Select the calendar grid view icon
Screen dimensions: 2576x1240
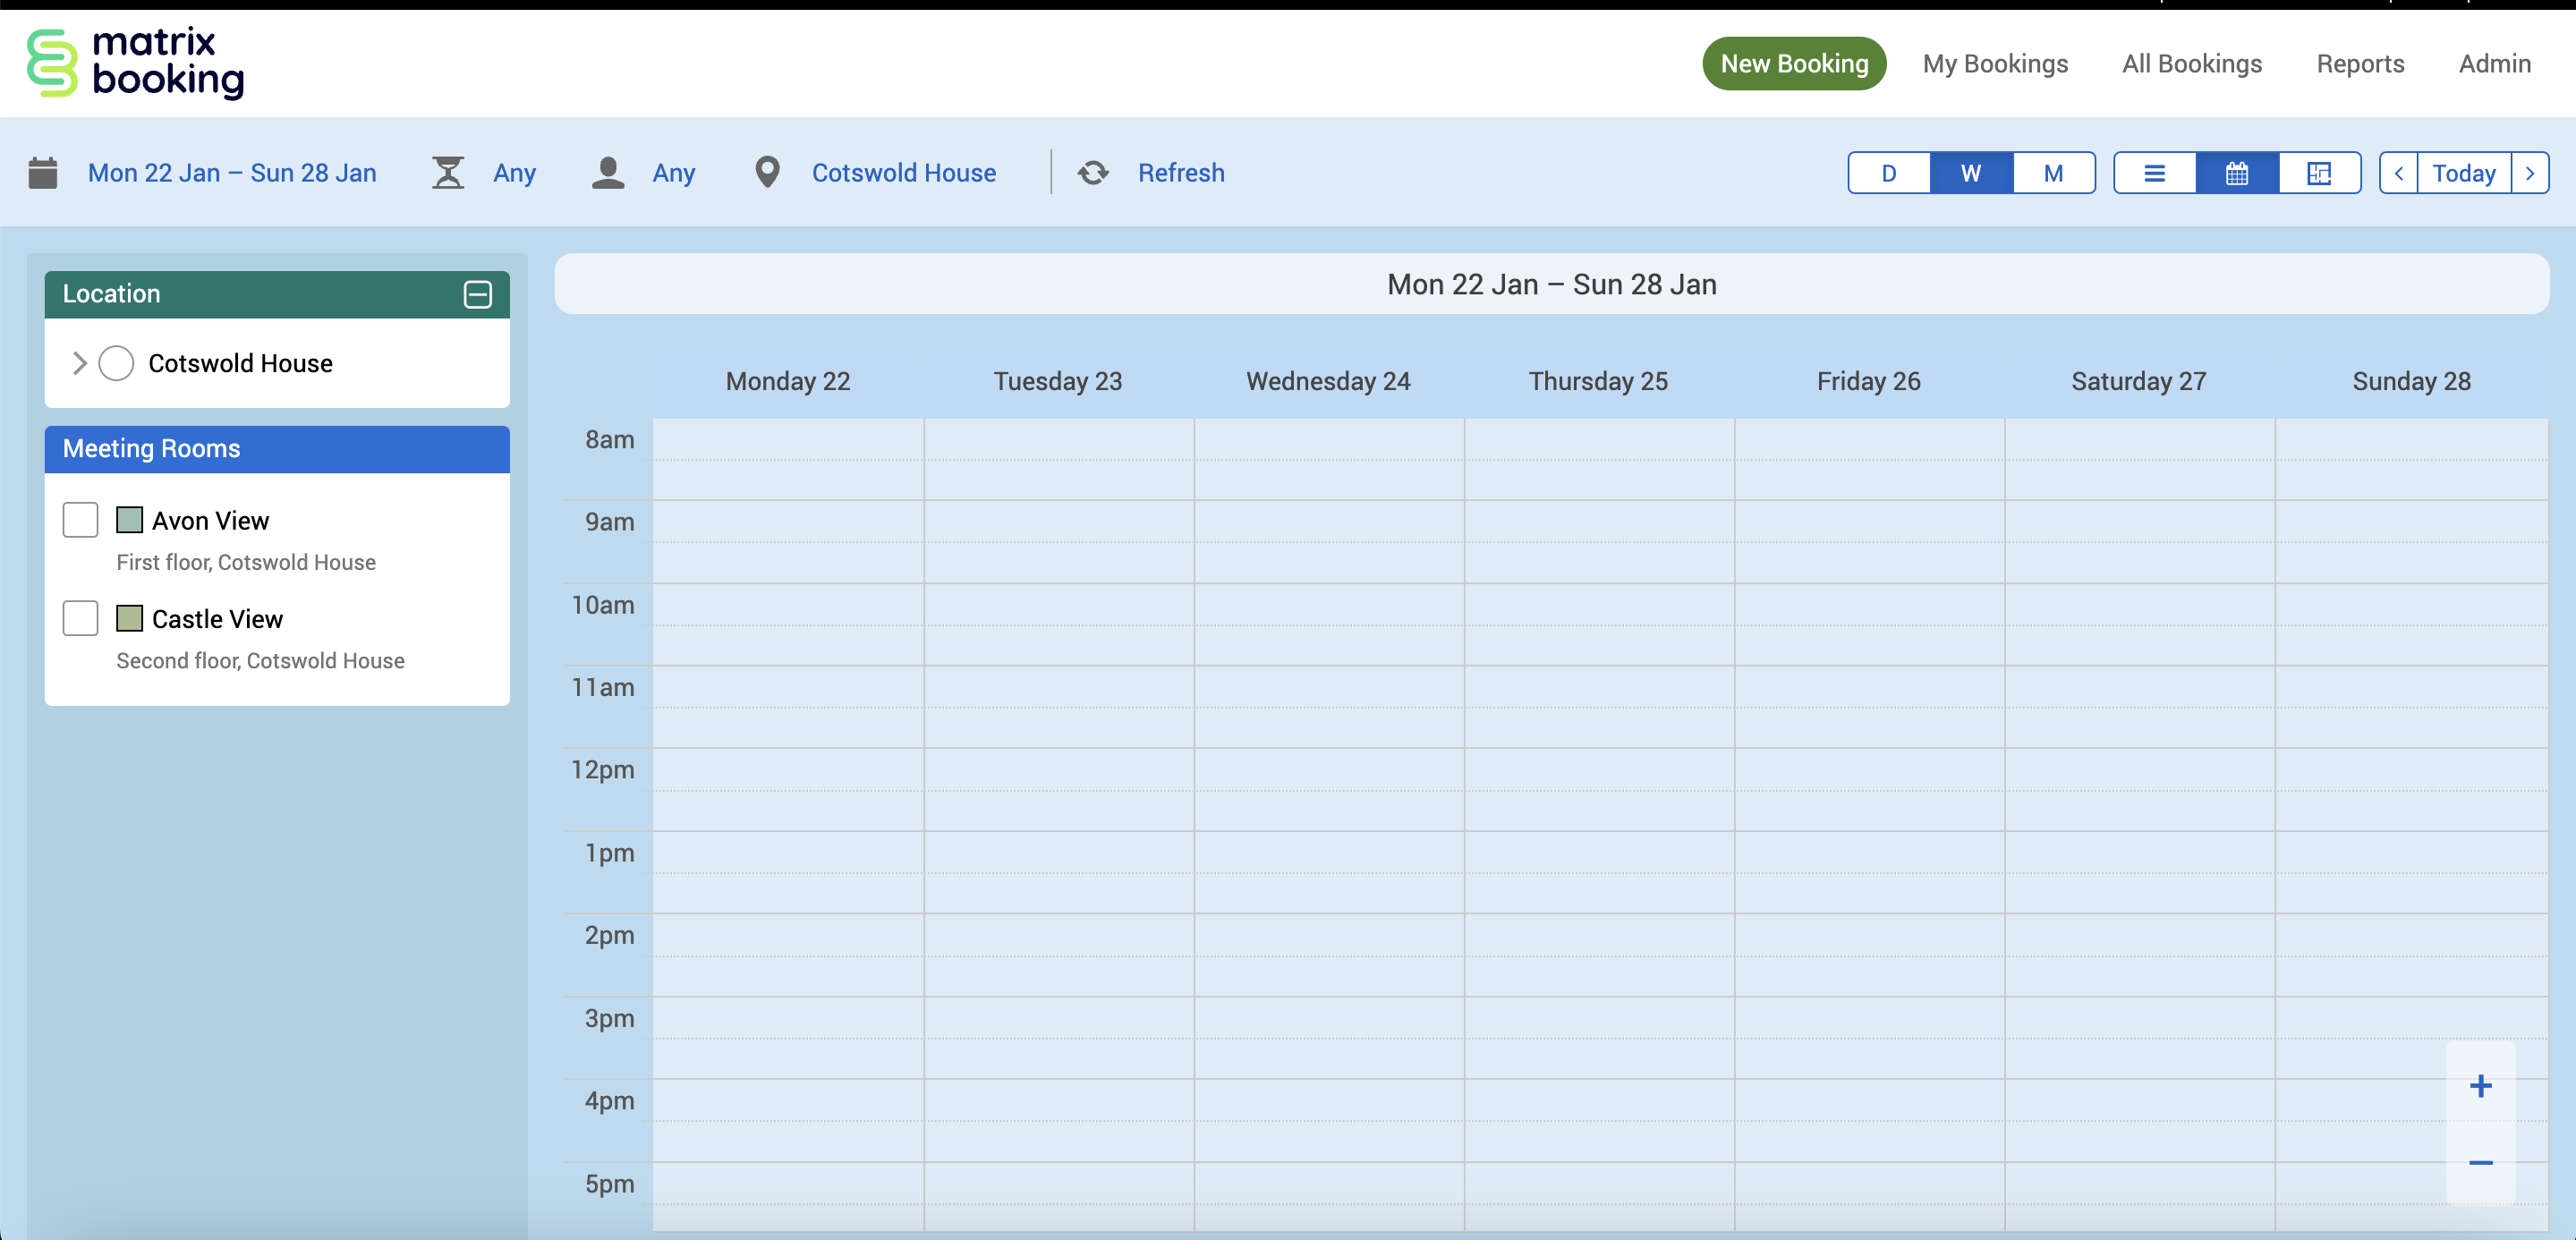coord(2236,173)
